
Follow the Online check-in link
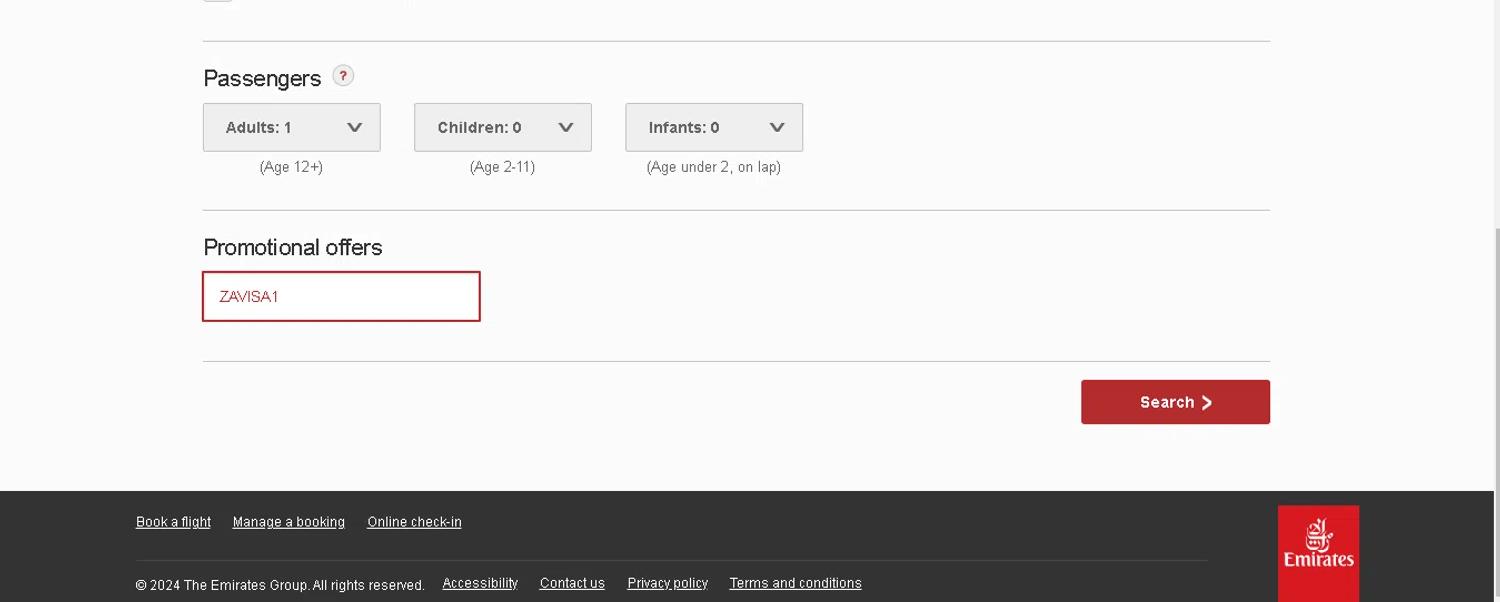(414, 522)
